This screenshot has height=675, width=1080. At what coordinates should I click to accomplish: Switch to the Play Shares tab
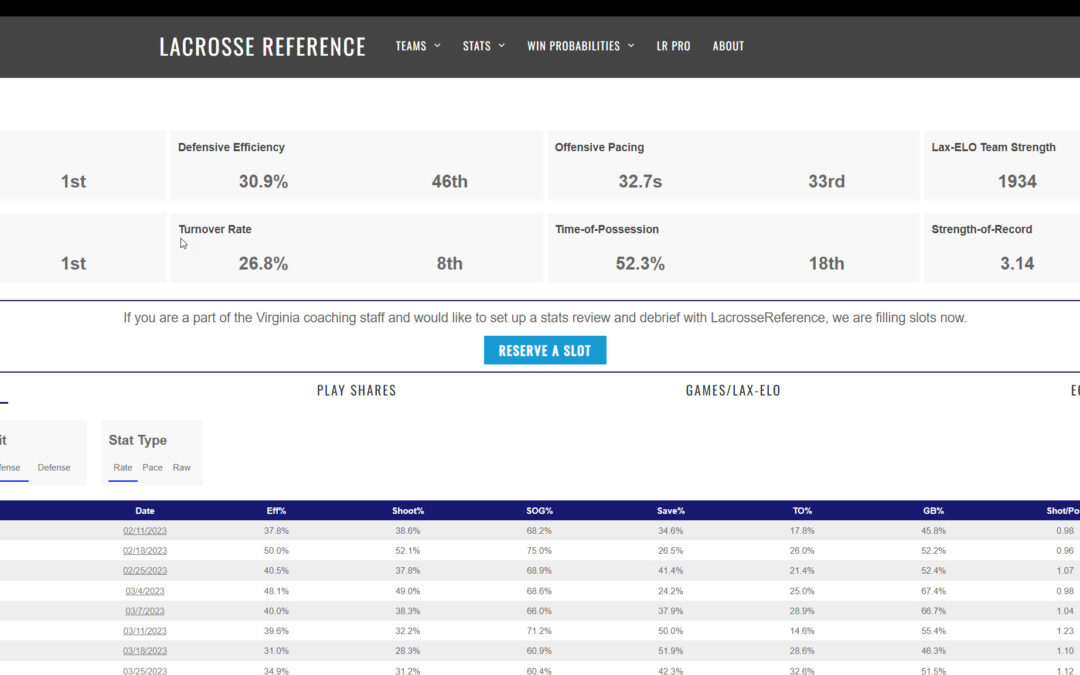pyautogui.click(x=357, y=391)
